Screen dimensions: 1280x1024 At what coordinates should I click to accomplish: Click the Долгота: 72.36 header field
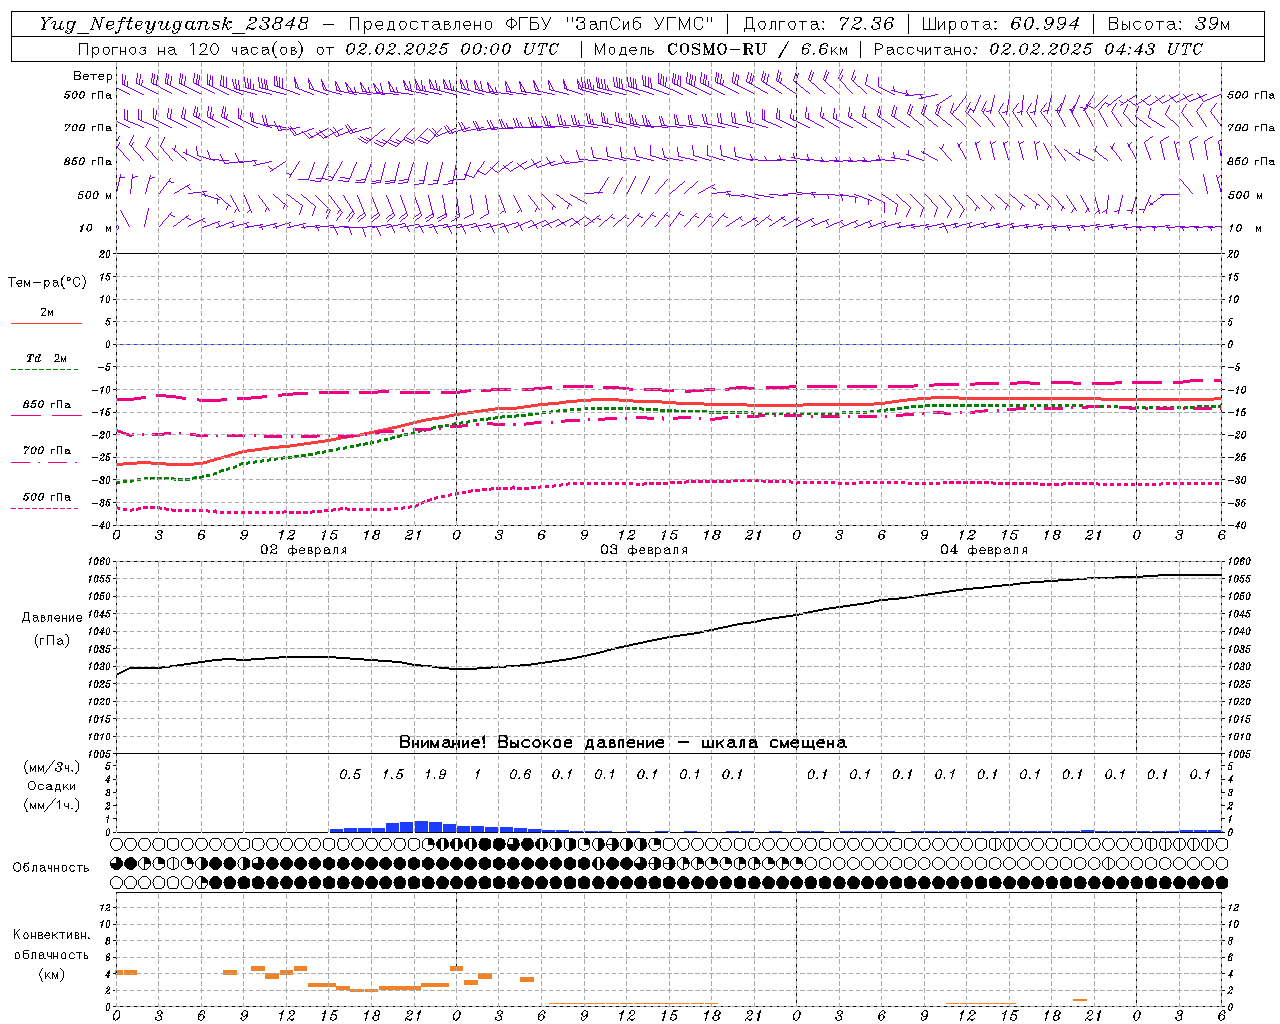click(x=818, y=24)
